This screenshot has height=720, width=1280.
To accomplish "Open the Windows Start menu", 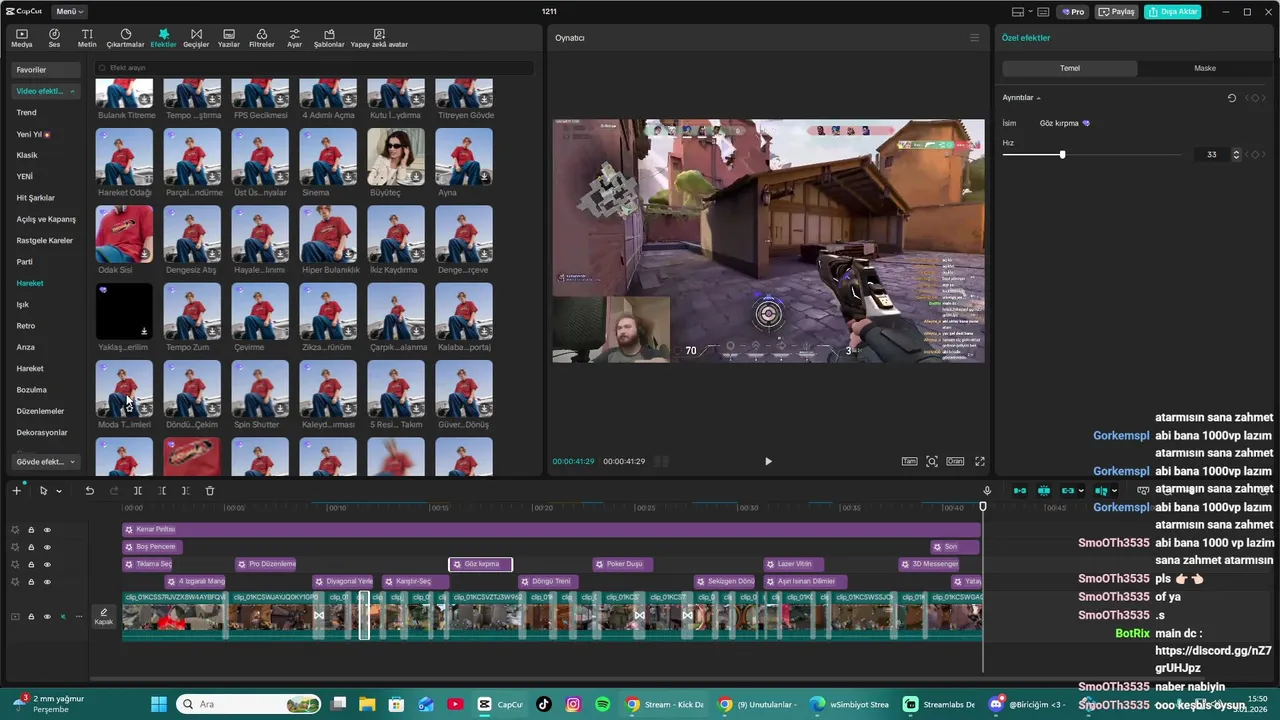I will point(158,704).
